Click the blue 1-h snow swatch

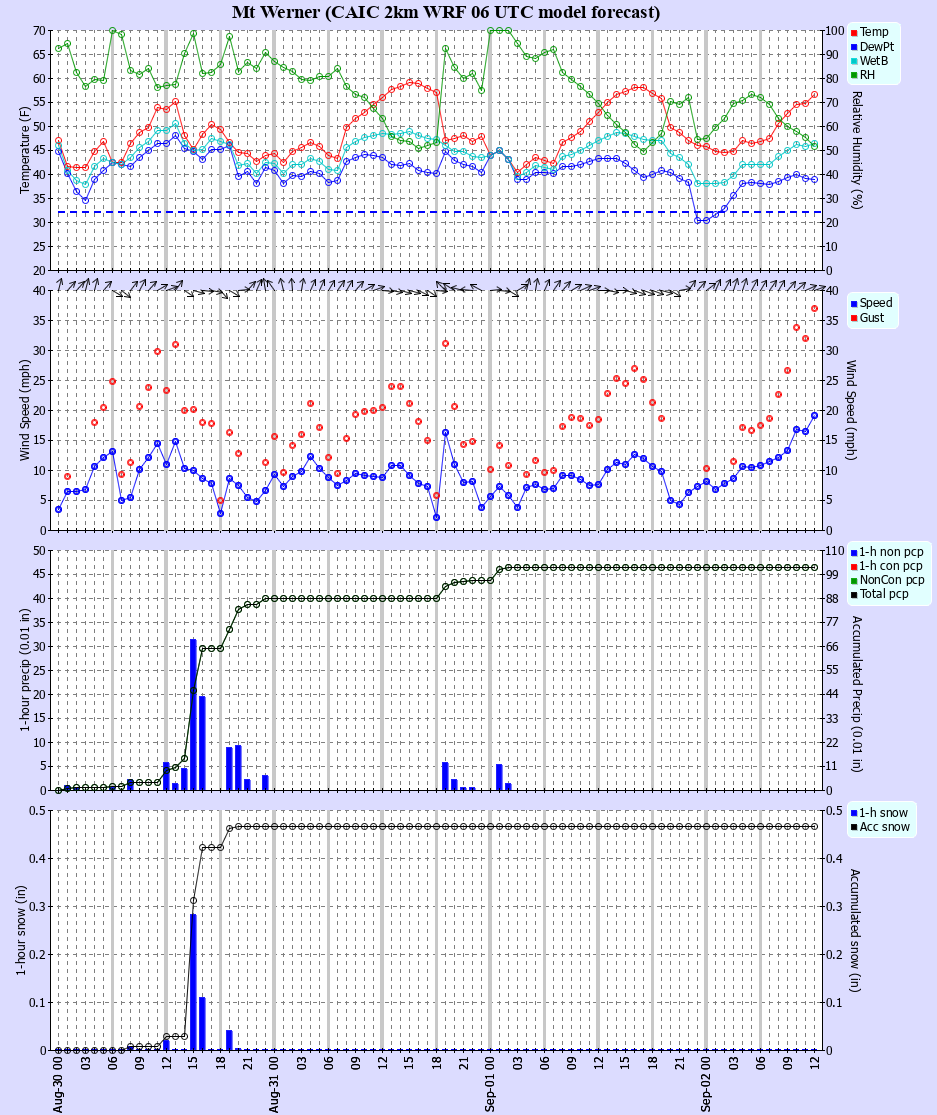pos(854,813)
